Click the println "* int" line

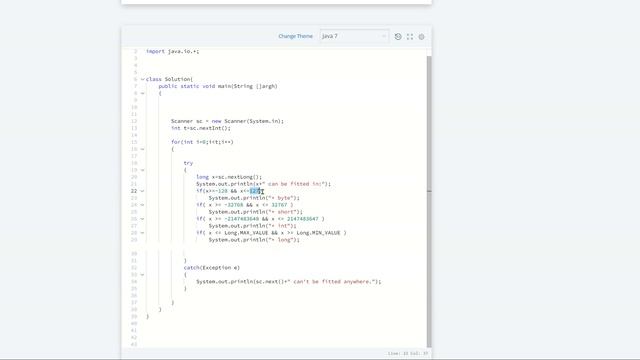[253, 226]
